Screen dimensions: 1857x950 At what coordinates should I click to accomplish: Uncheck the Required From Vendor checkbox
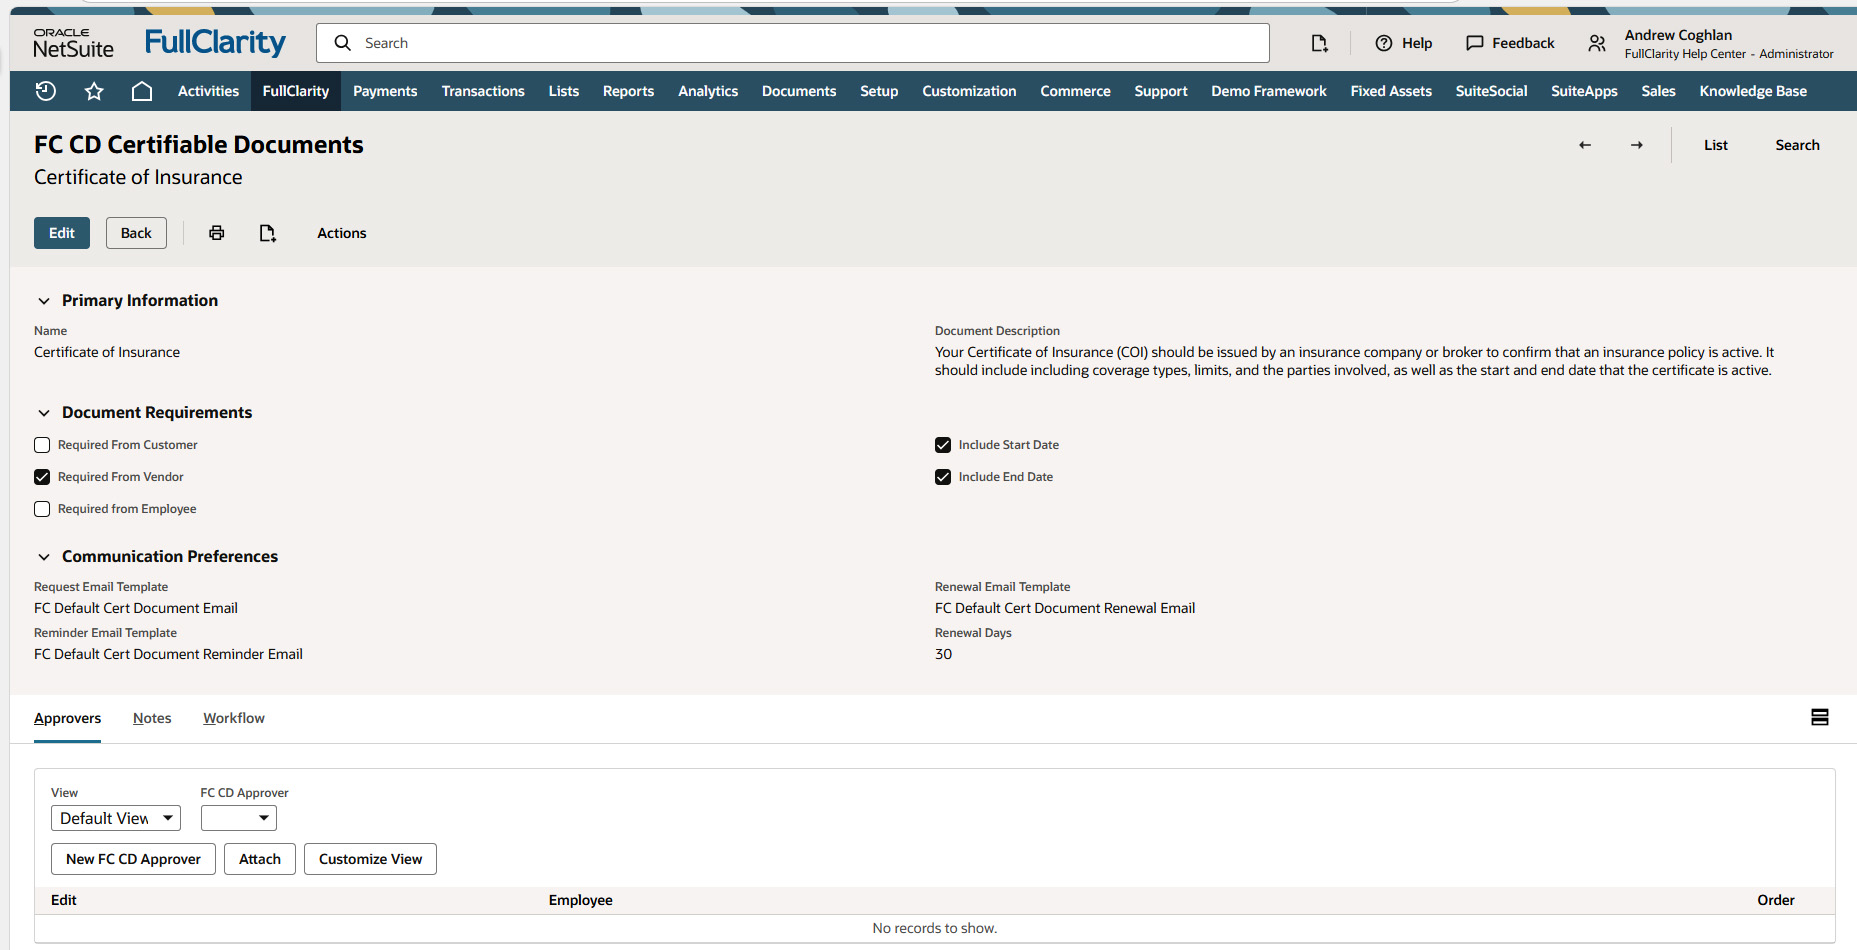pos(42,477)
